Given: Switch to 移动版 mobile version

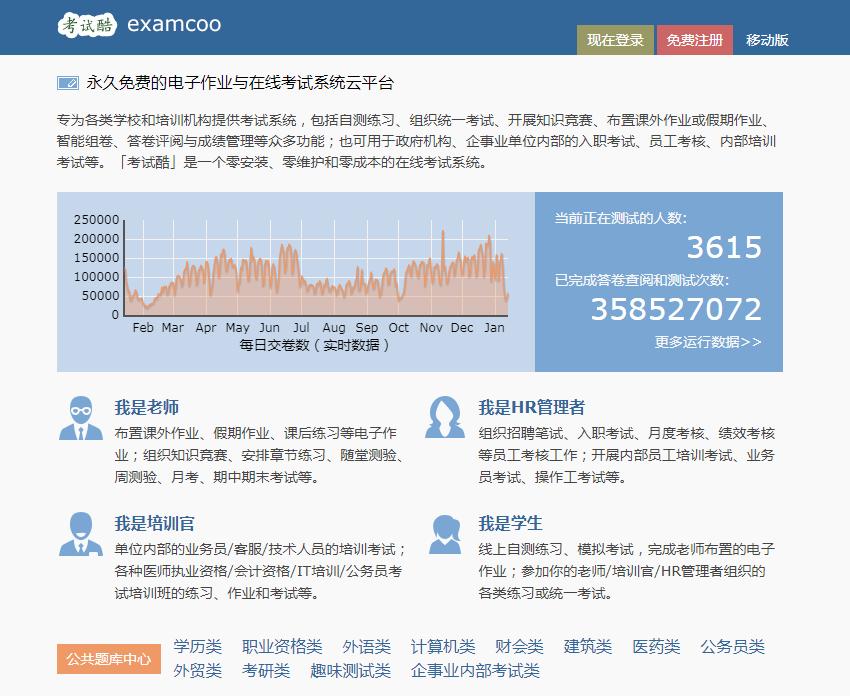Looking at the screenshot, I should click(x=767, y=40).
